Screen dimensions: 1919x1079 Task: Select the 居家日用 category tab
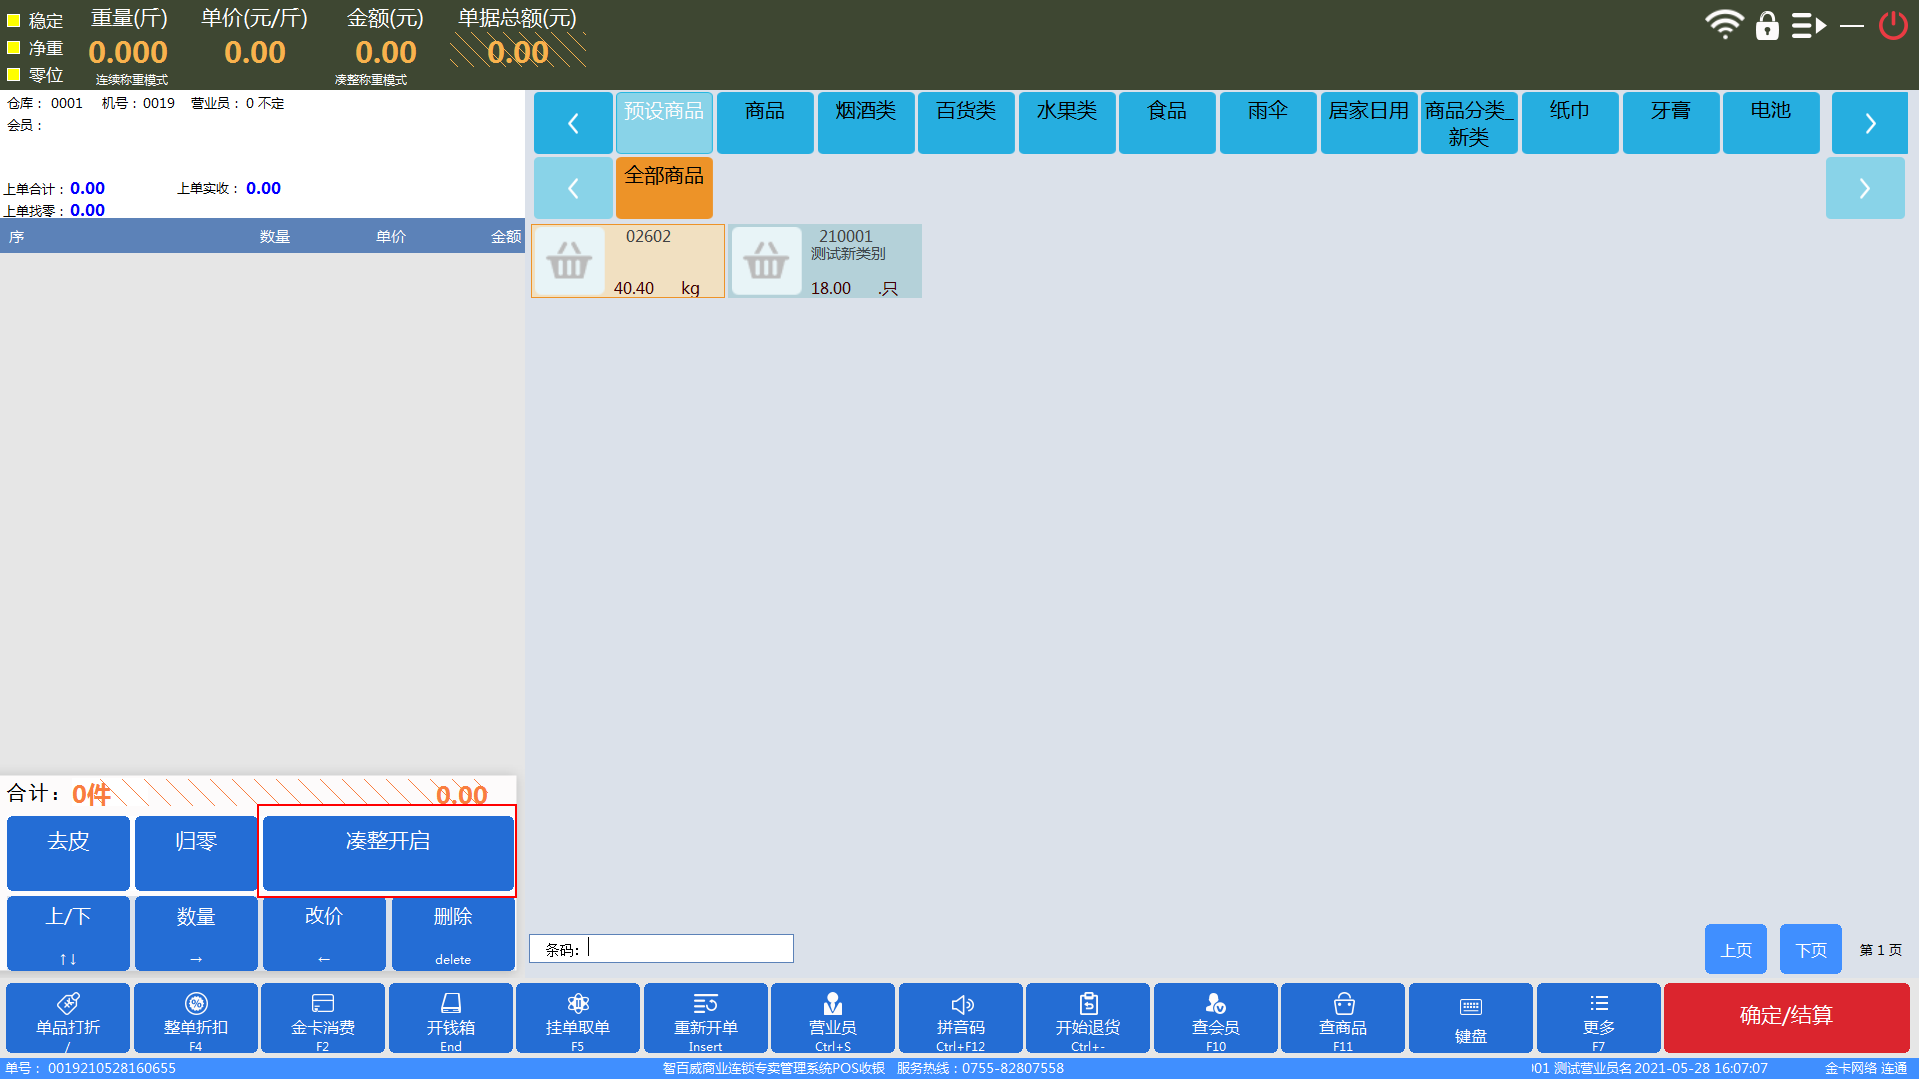pyautogui.click(x=1369, y=123)
